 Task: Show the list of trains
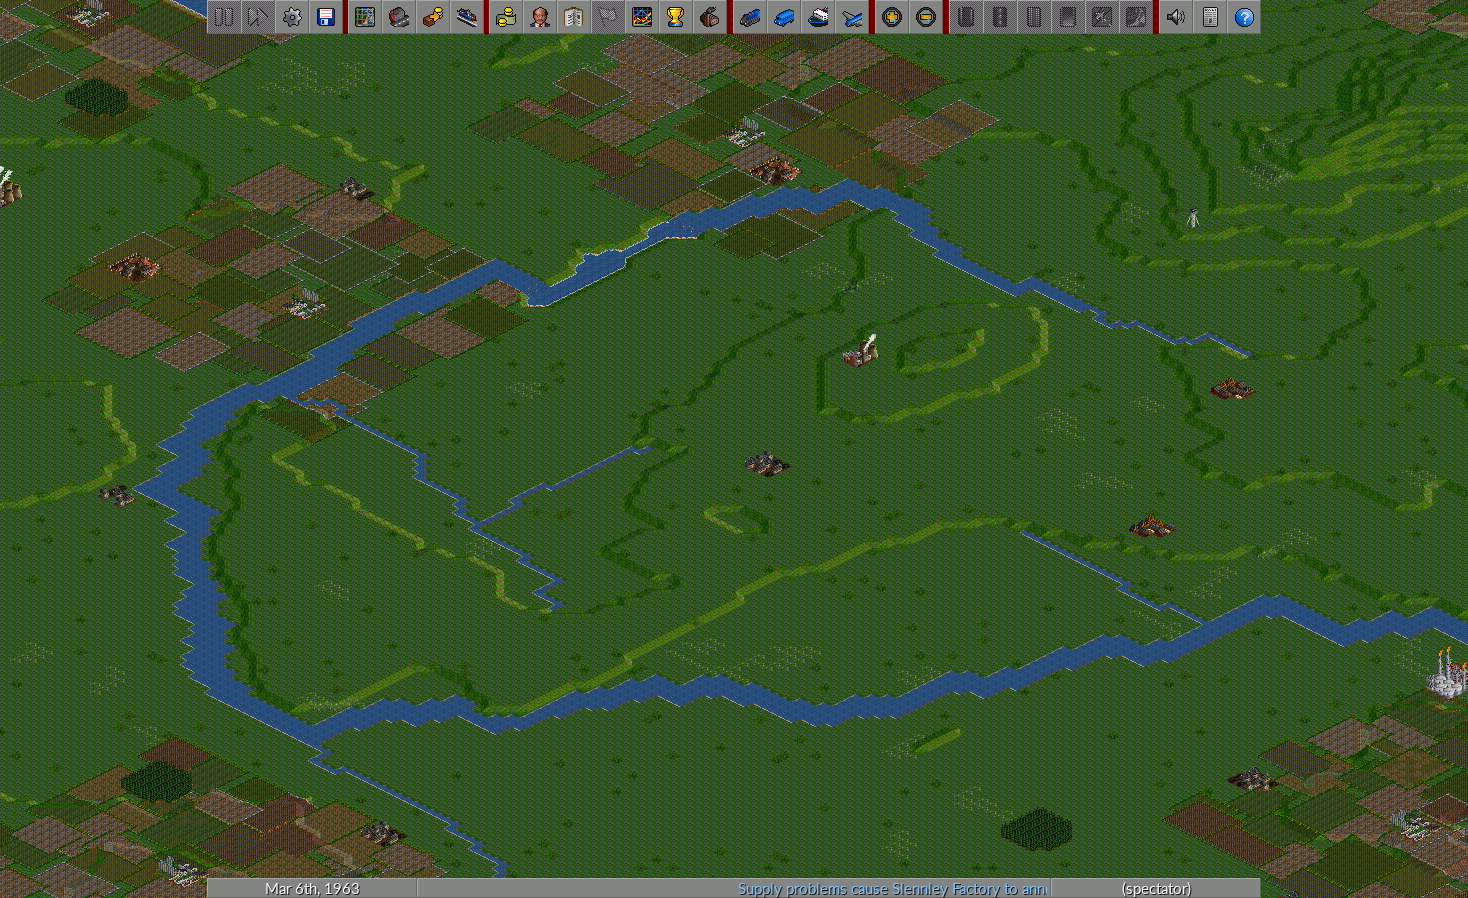point(750,17)
